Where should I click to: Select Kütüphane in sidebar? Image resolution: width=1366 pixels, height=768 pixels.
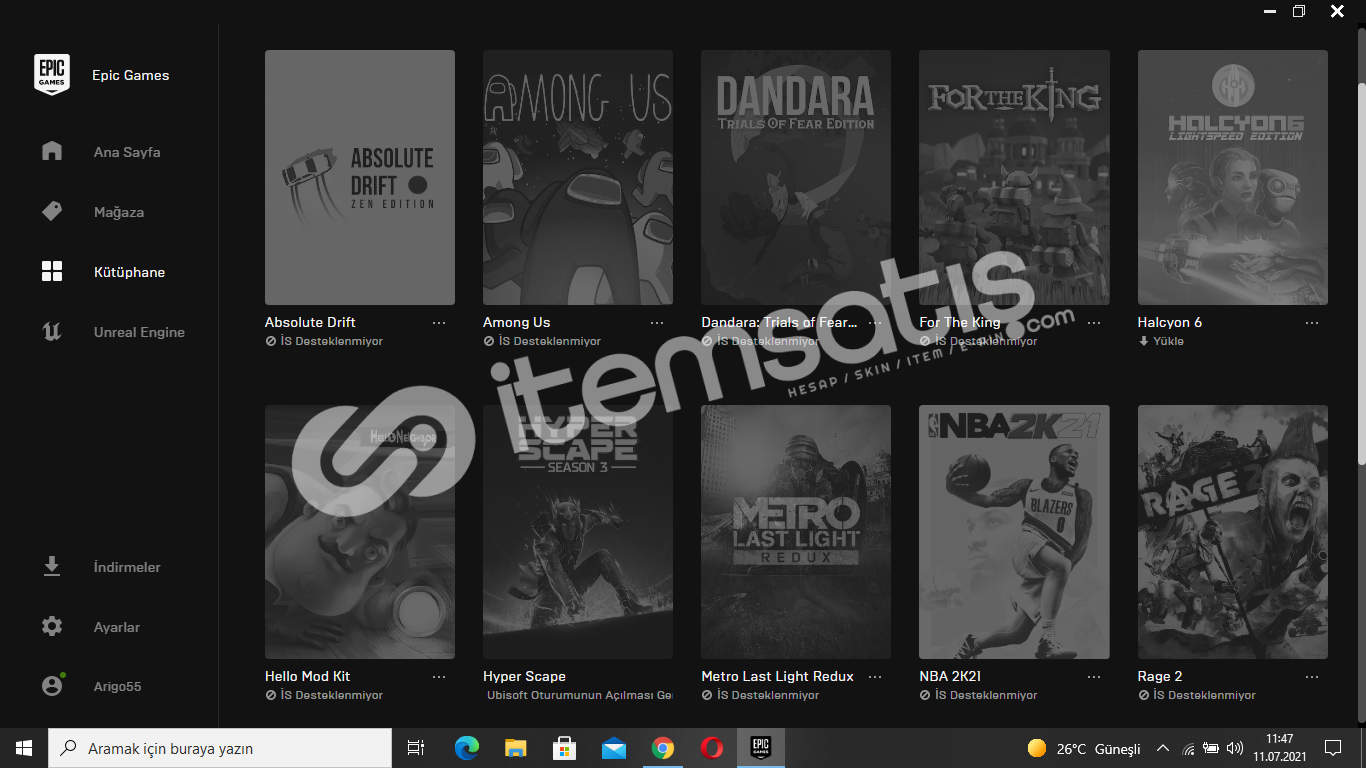tap(129, 272)
